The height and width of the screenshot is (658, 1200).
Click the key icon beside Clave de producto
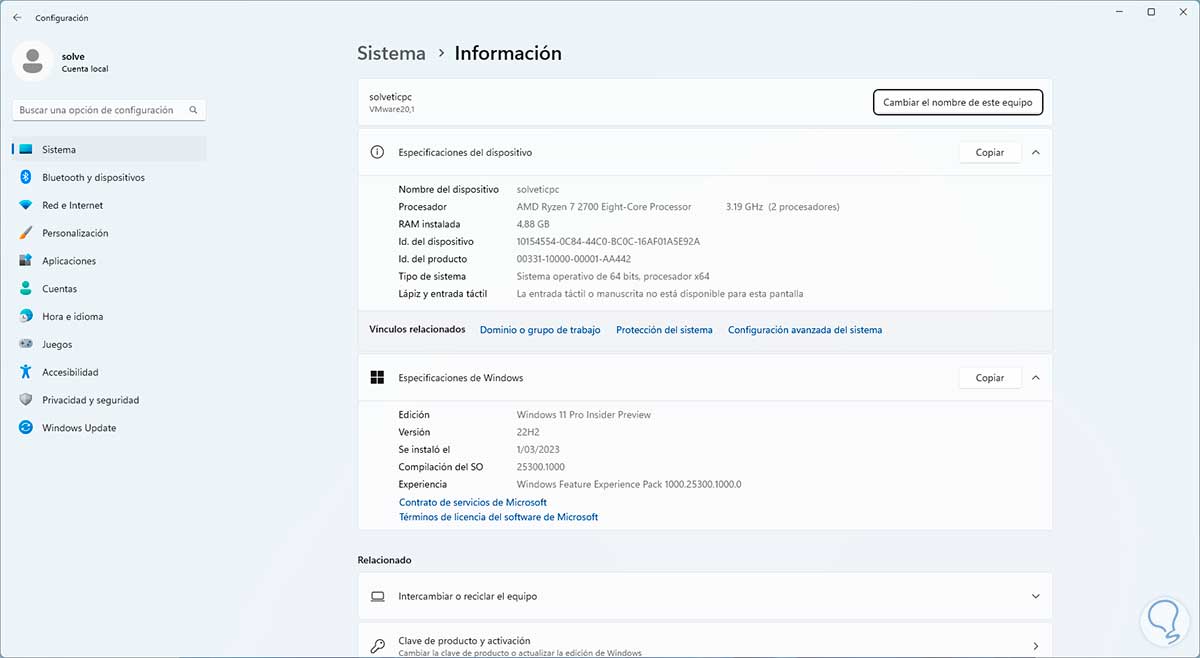point(377,646)
